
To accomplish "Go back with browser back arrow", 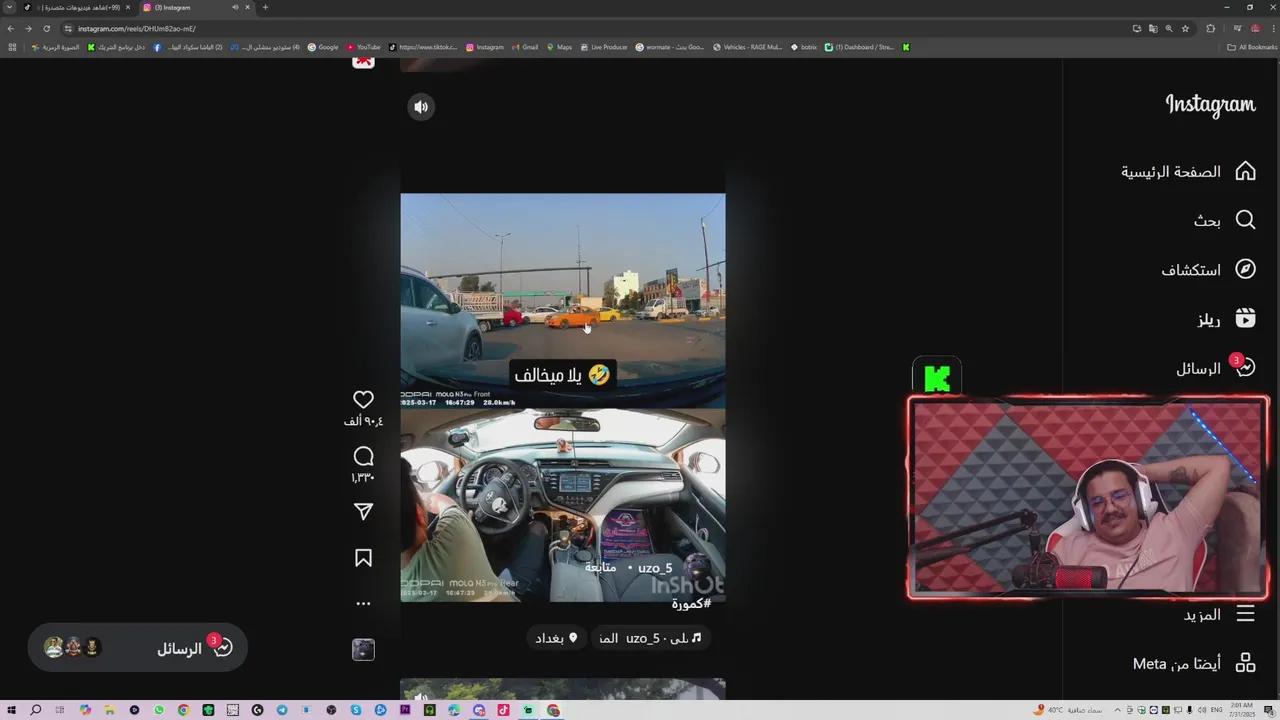I will [x=11, y=28].
